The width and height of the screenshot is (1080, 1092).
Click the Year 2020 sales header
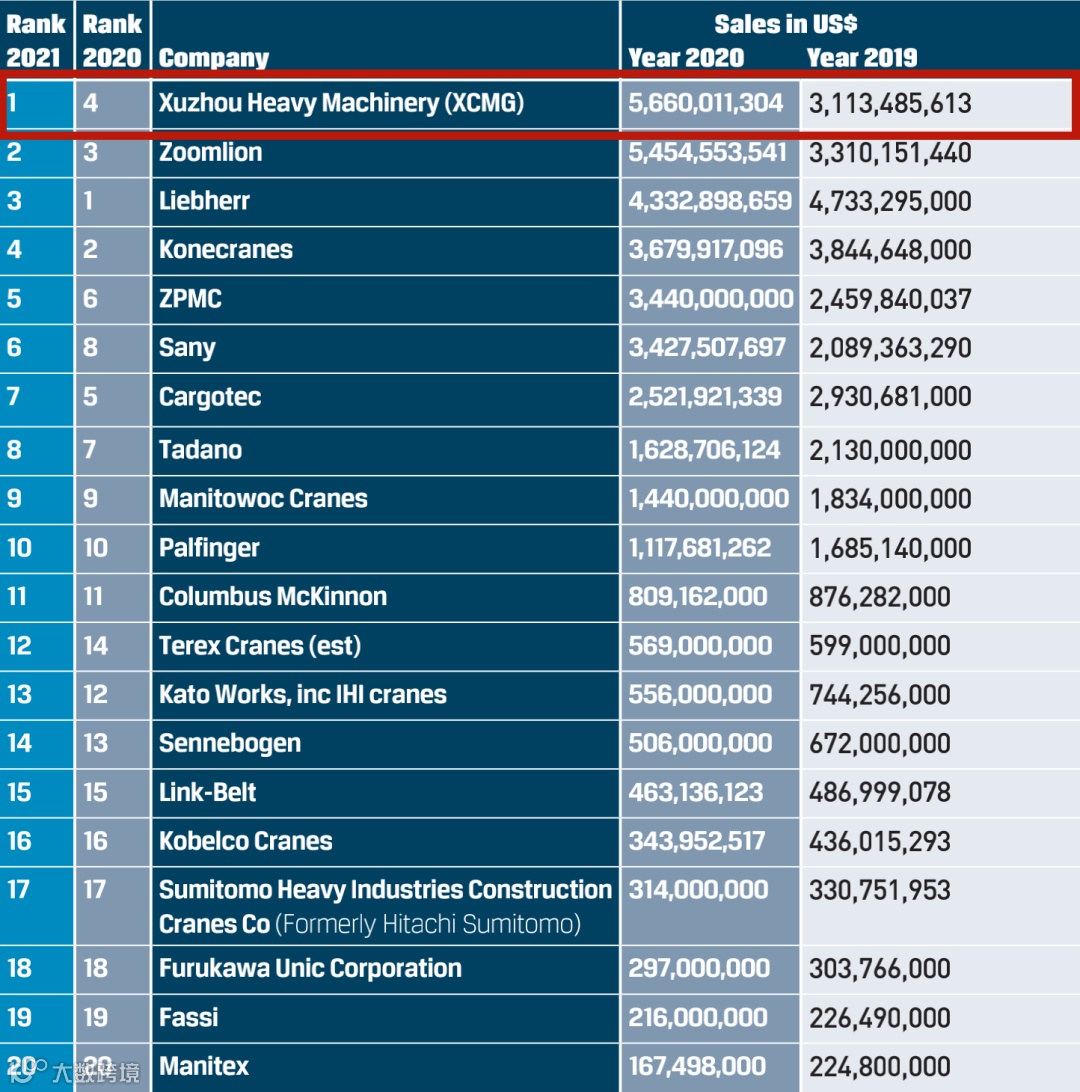(x=686, y=58)
